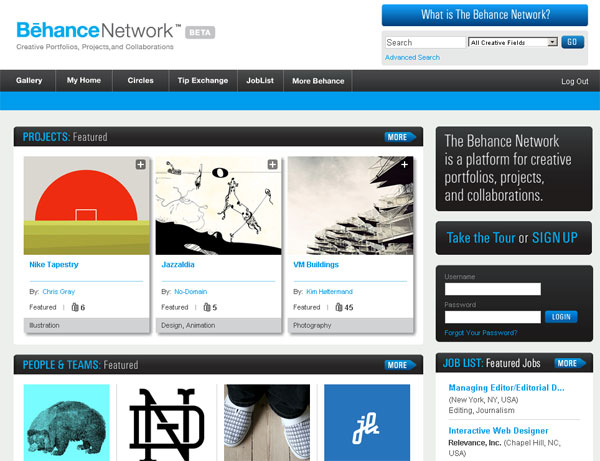Click the appreciation icon beside count 6
Image resolution: width=600 pixels, height=461 pixels.
click(x=75, y=307)
